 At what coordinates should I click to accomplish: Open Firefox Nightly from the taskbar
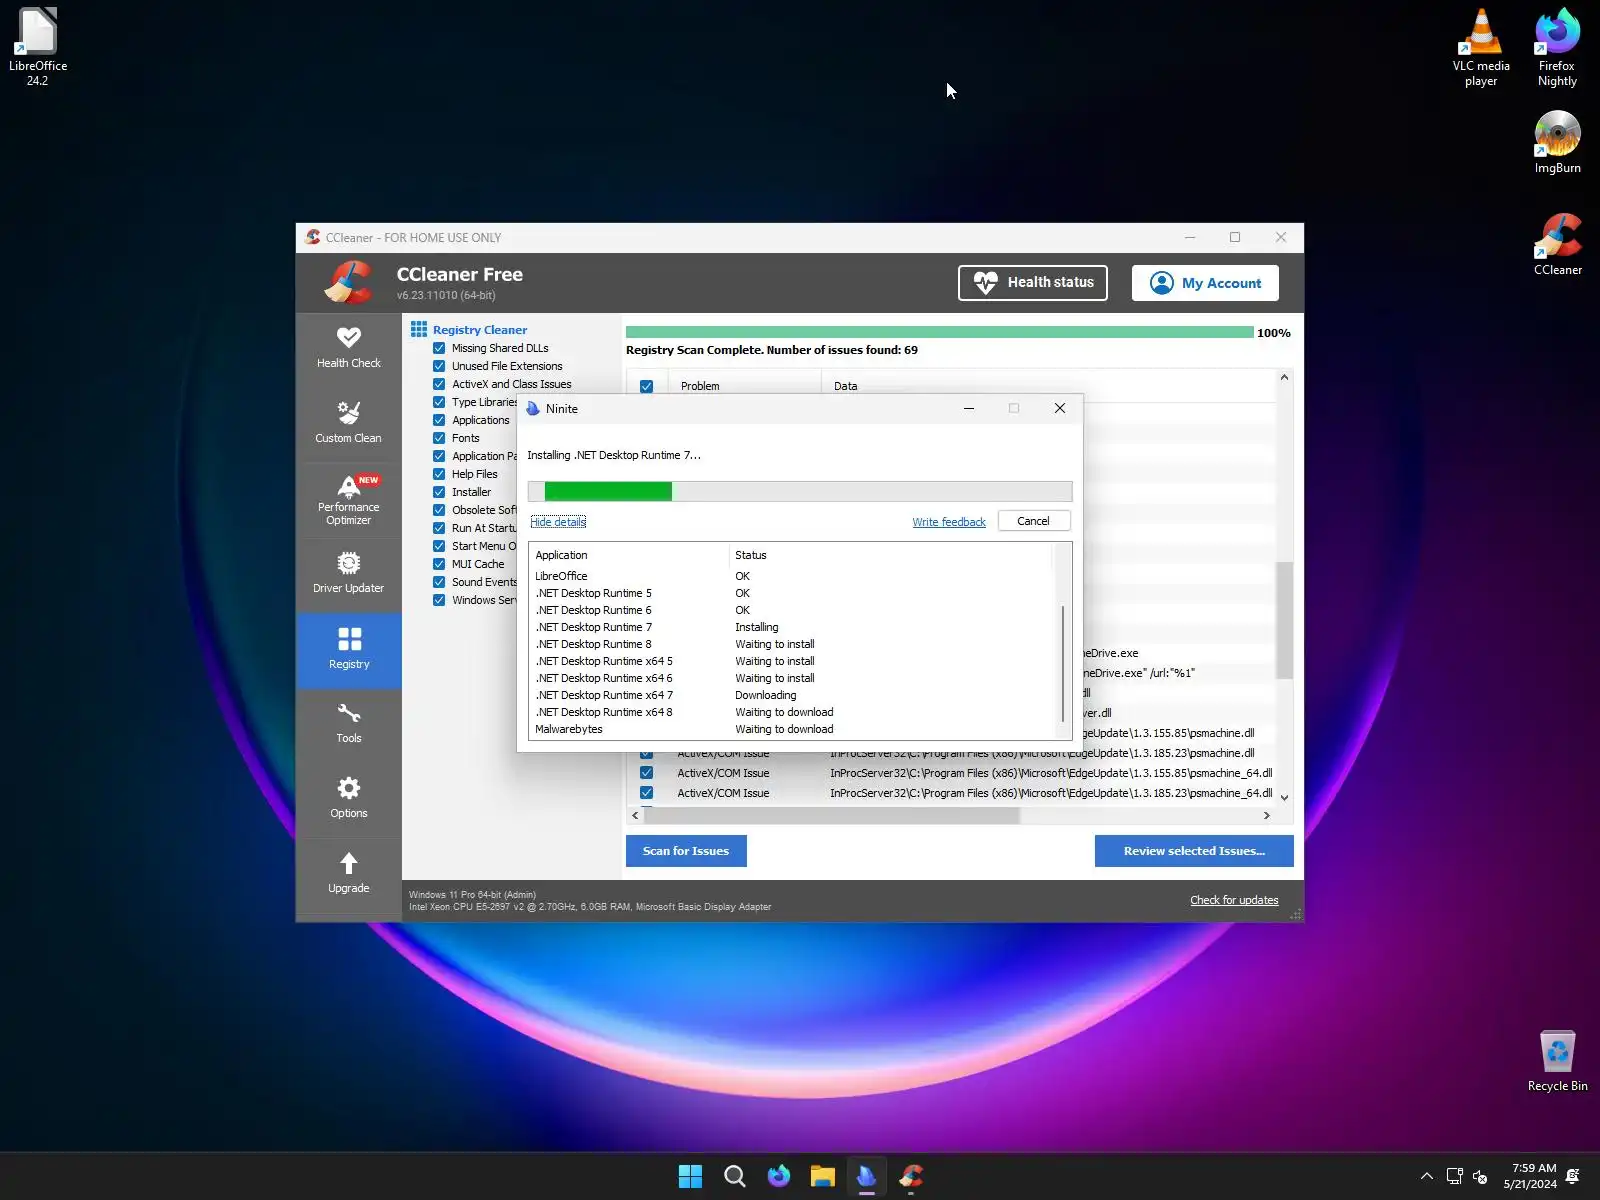coord(778,1176)
